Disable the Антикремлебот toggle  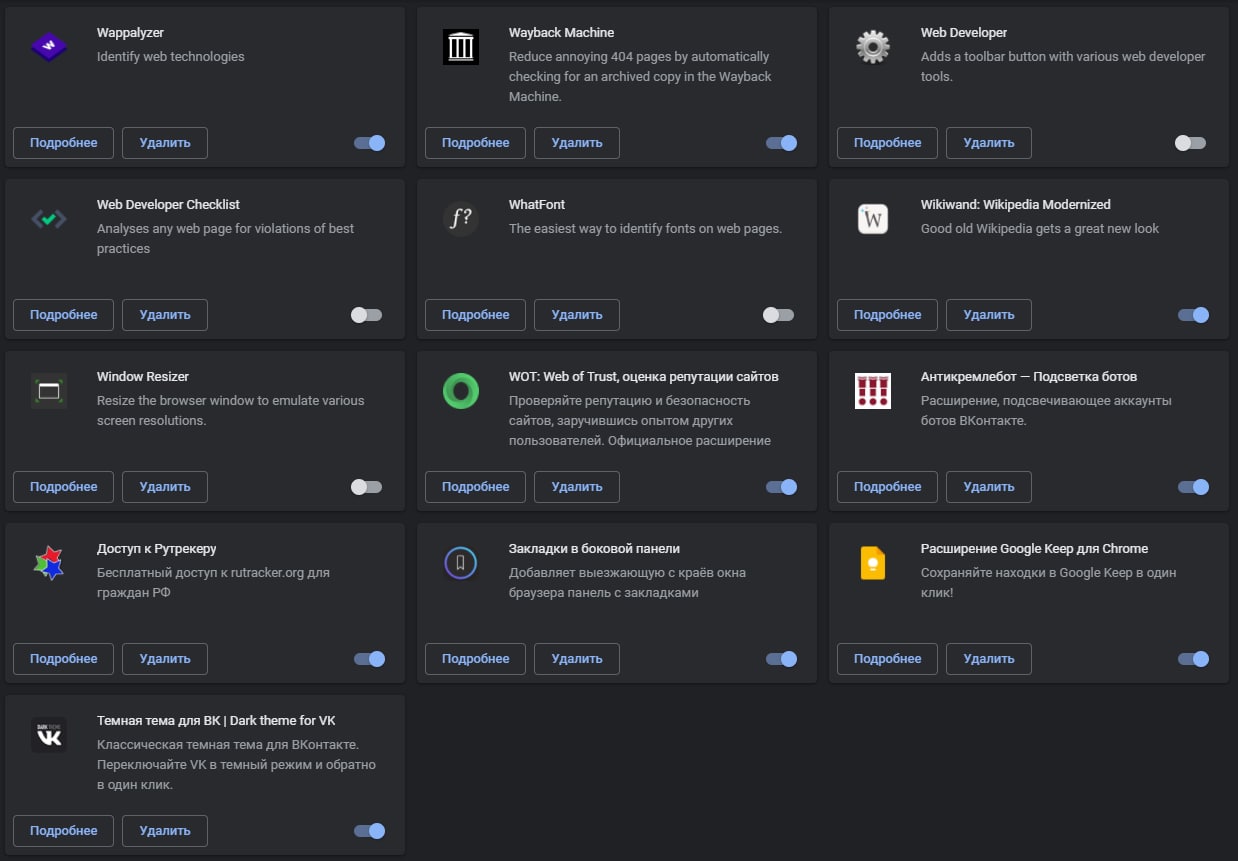tap(1193, 487)
